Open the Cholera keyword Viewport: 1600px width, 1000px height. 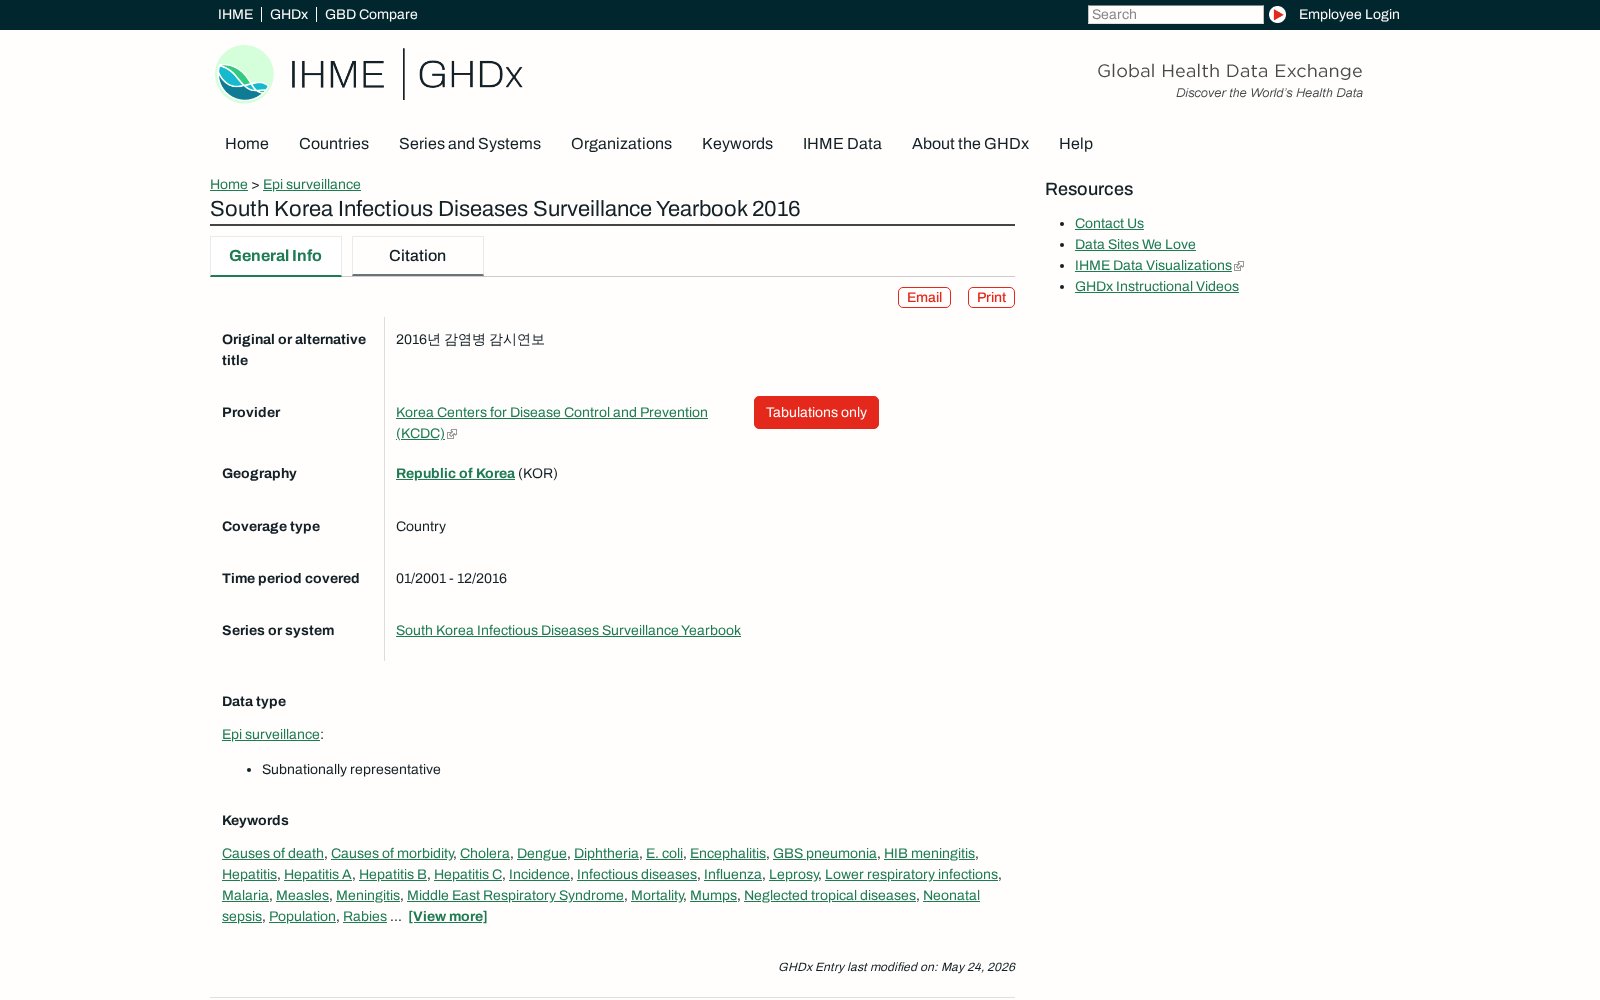click(x=485, y=853)
